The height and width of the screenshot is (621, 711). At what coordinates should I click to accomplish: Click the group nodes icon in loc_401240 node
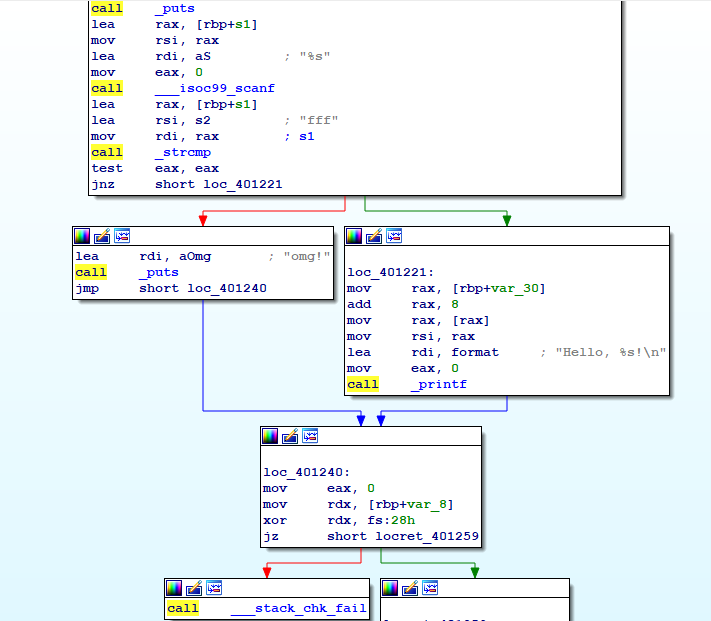tap(310, 436)
